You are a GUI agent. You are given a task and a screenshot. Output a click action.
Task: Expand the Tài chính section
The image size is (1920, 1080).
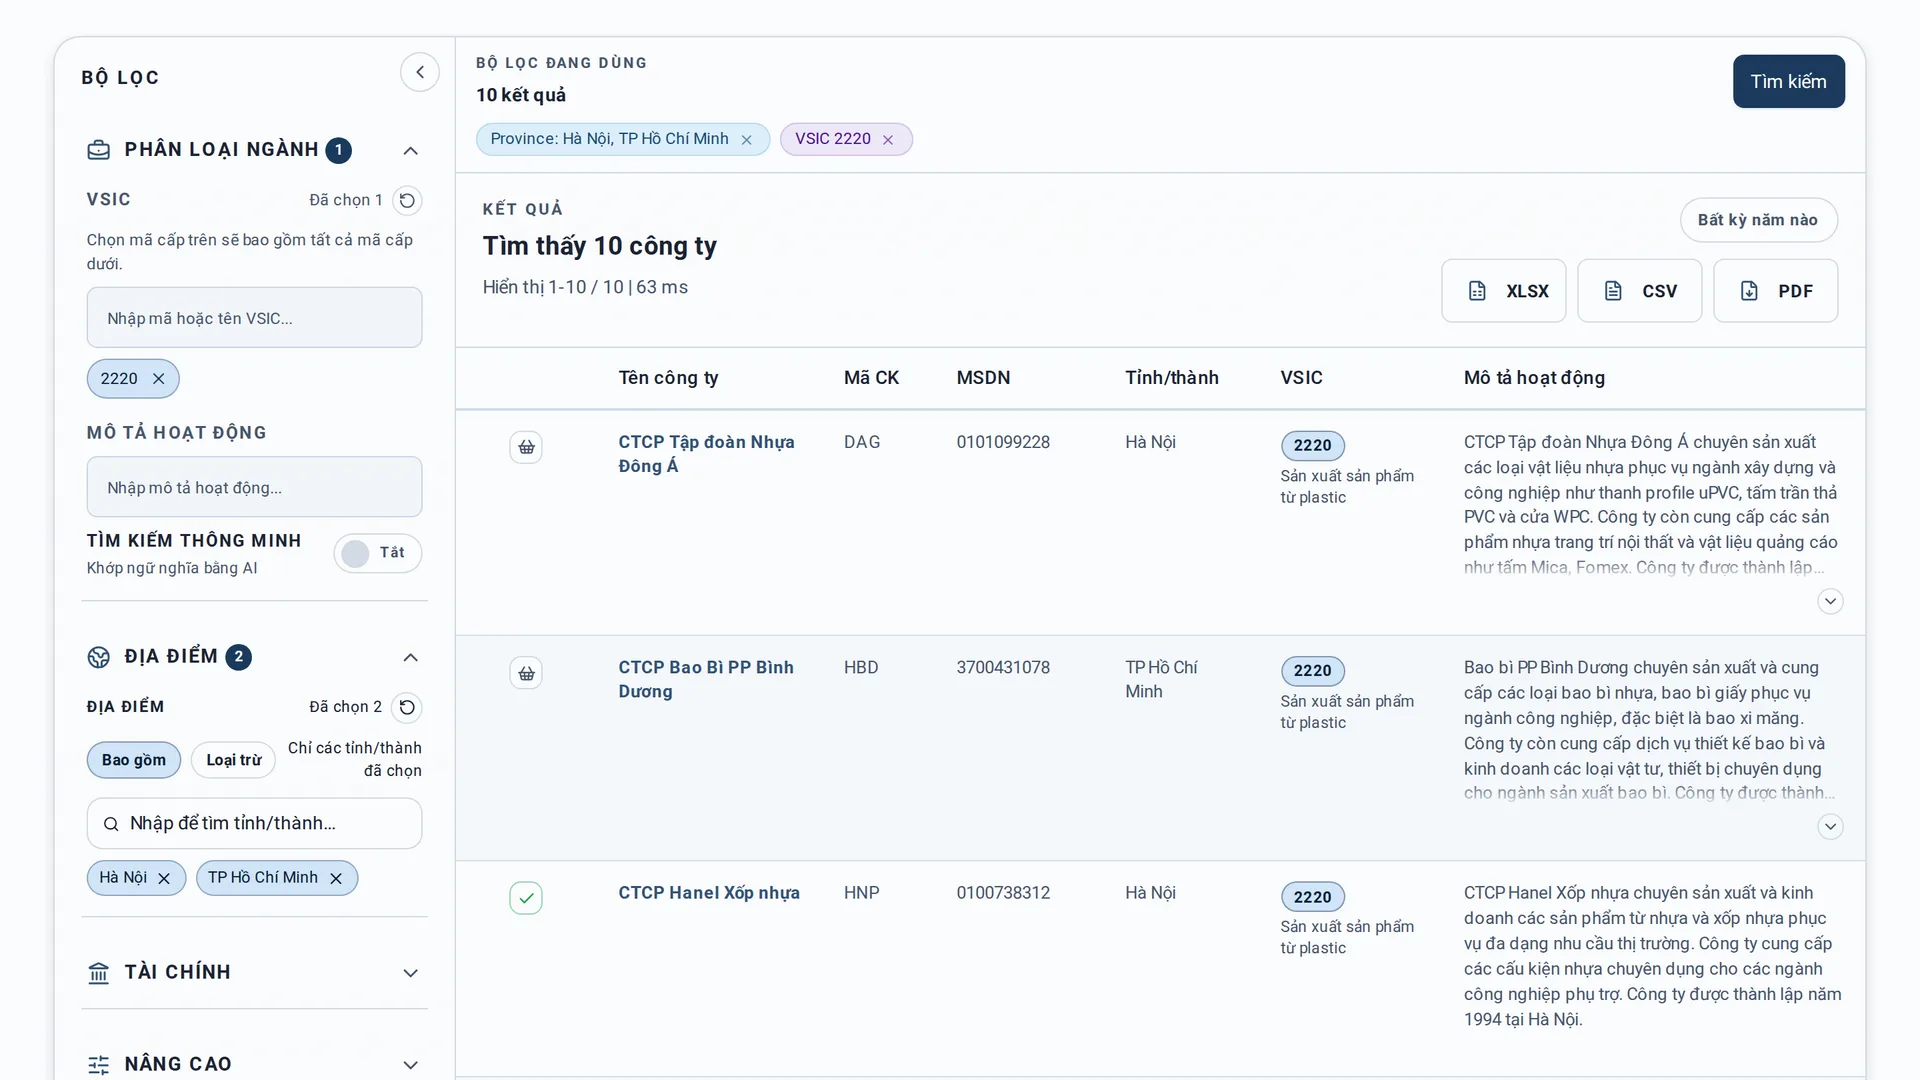pyautogui.click(x=410, y=973)
